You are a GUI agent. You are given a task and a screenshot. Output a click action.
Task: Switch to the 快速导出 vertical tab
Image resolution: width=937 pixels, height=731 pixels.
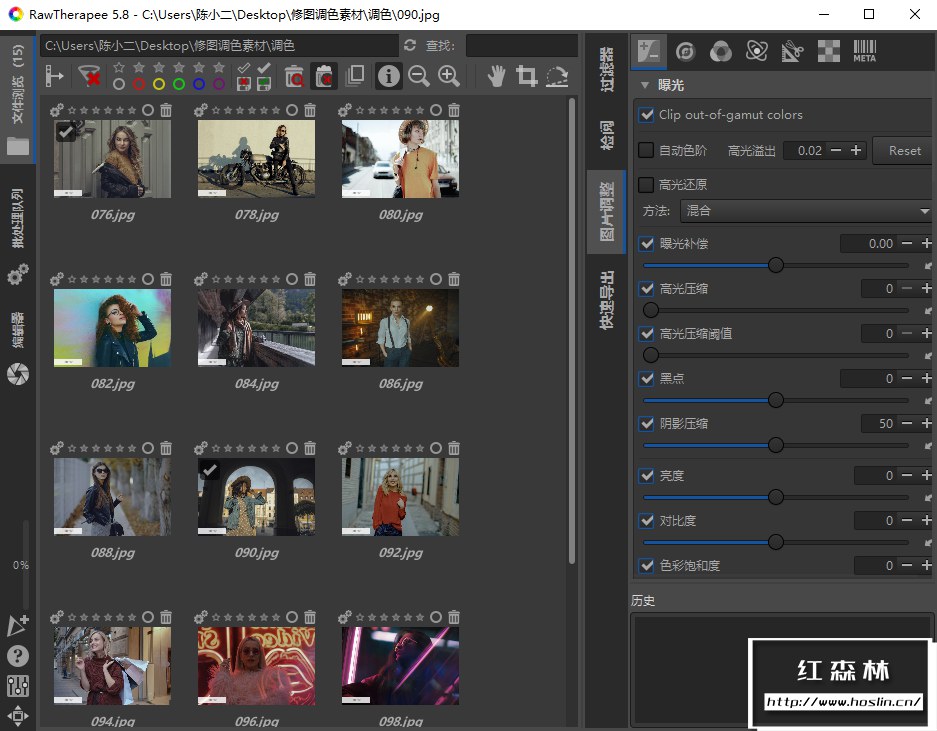coord(607,301)
